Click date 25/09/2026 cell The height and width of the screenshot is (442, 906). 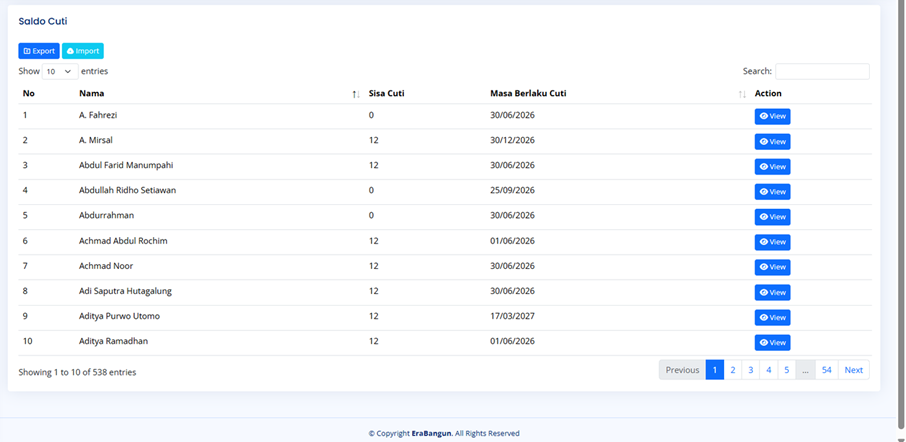click(513, 190)
